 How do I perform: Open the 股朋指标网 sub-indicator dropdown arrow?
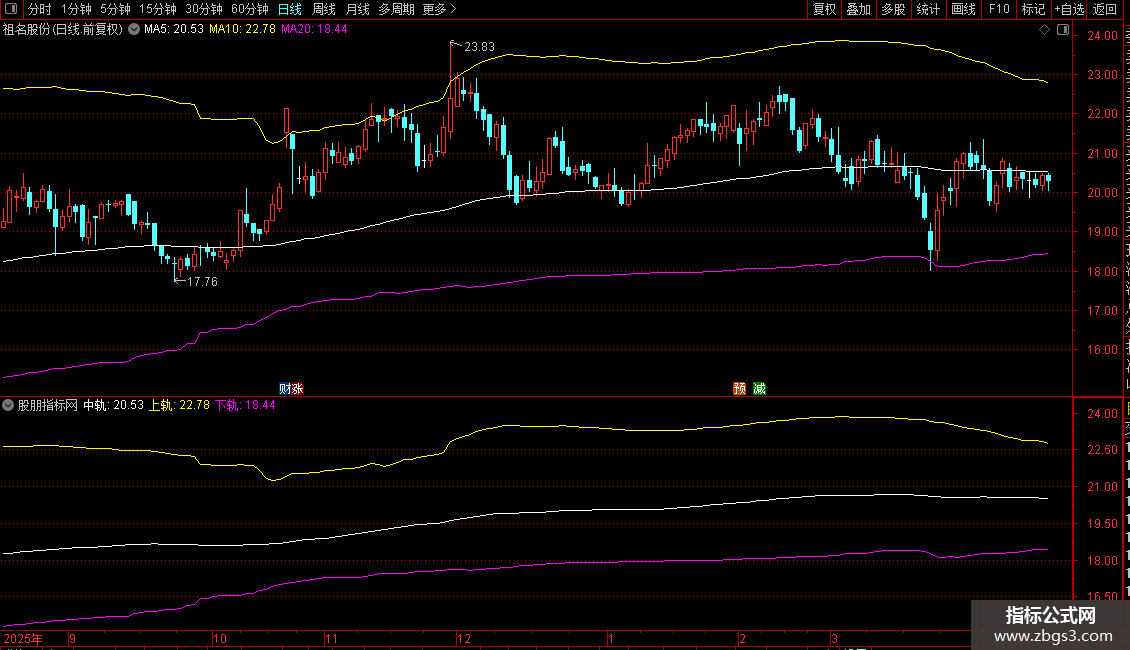click(8, 405)
